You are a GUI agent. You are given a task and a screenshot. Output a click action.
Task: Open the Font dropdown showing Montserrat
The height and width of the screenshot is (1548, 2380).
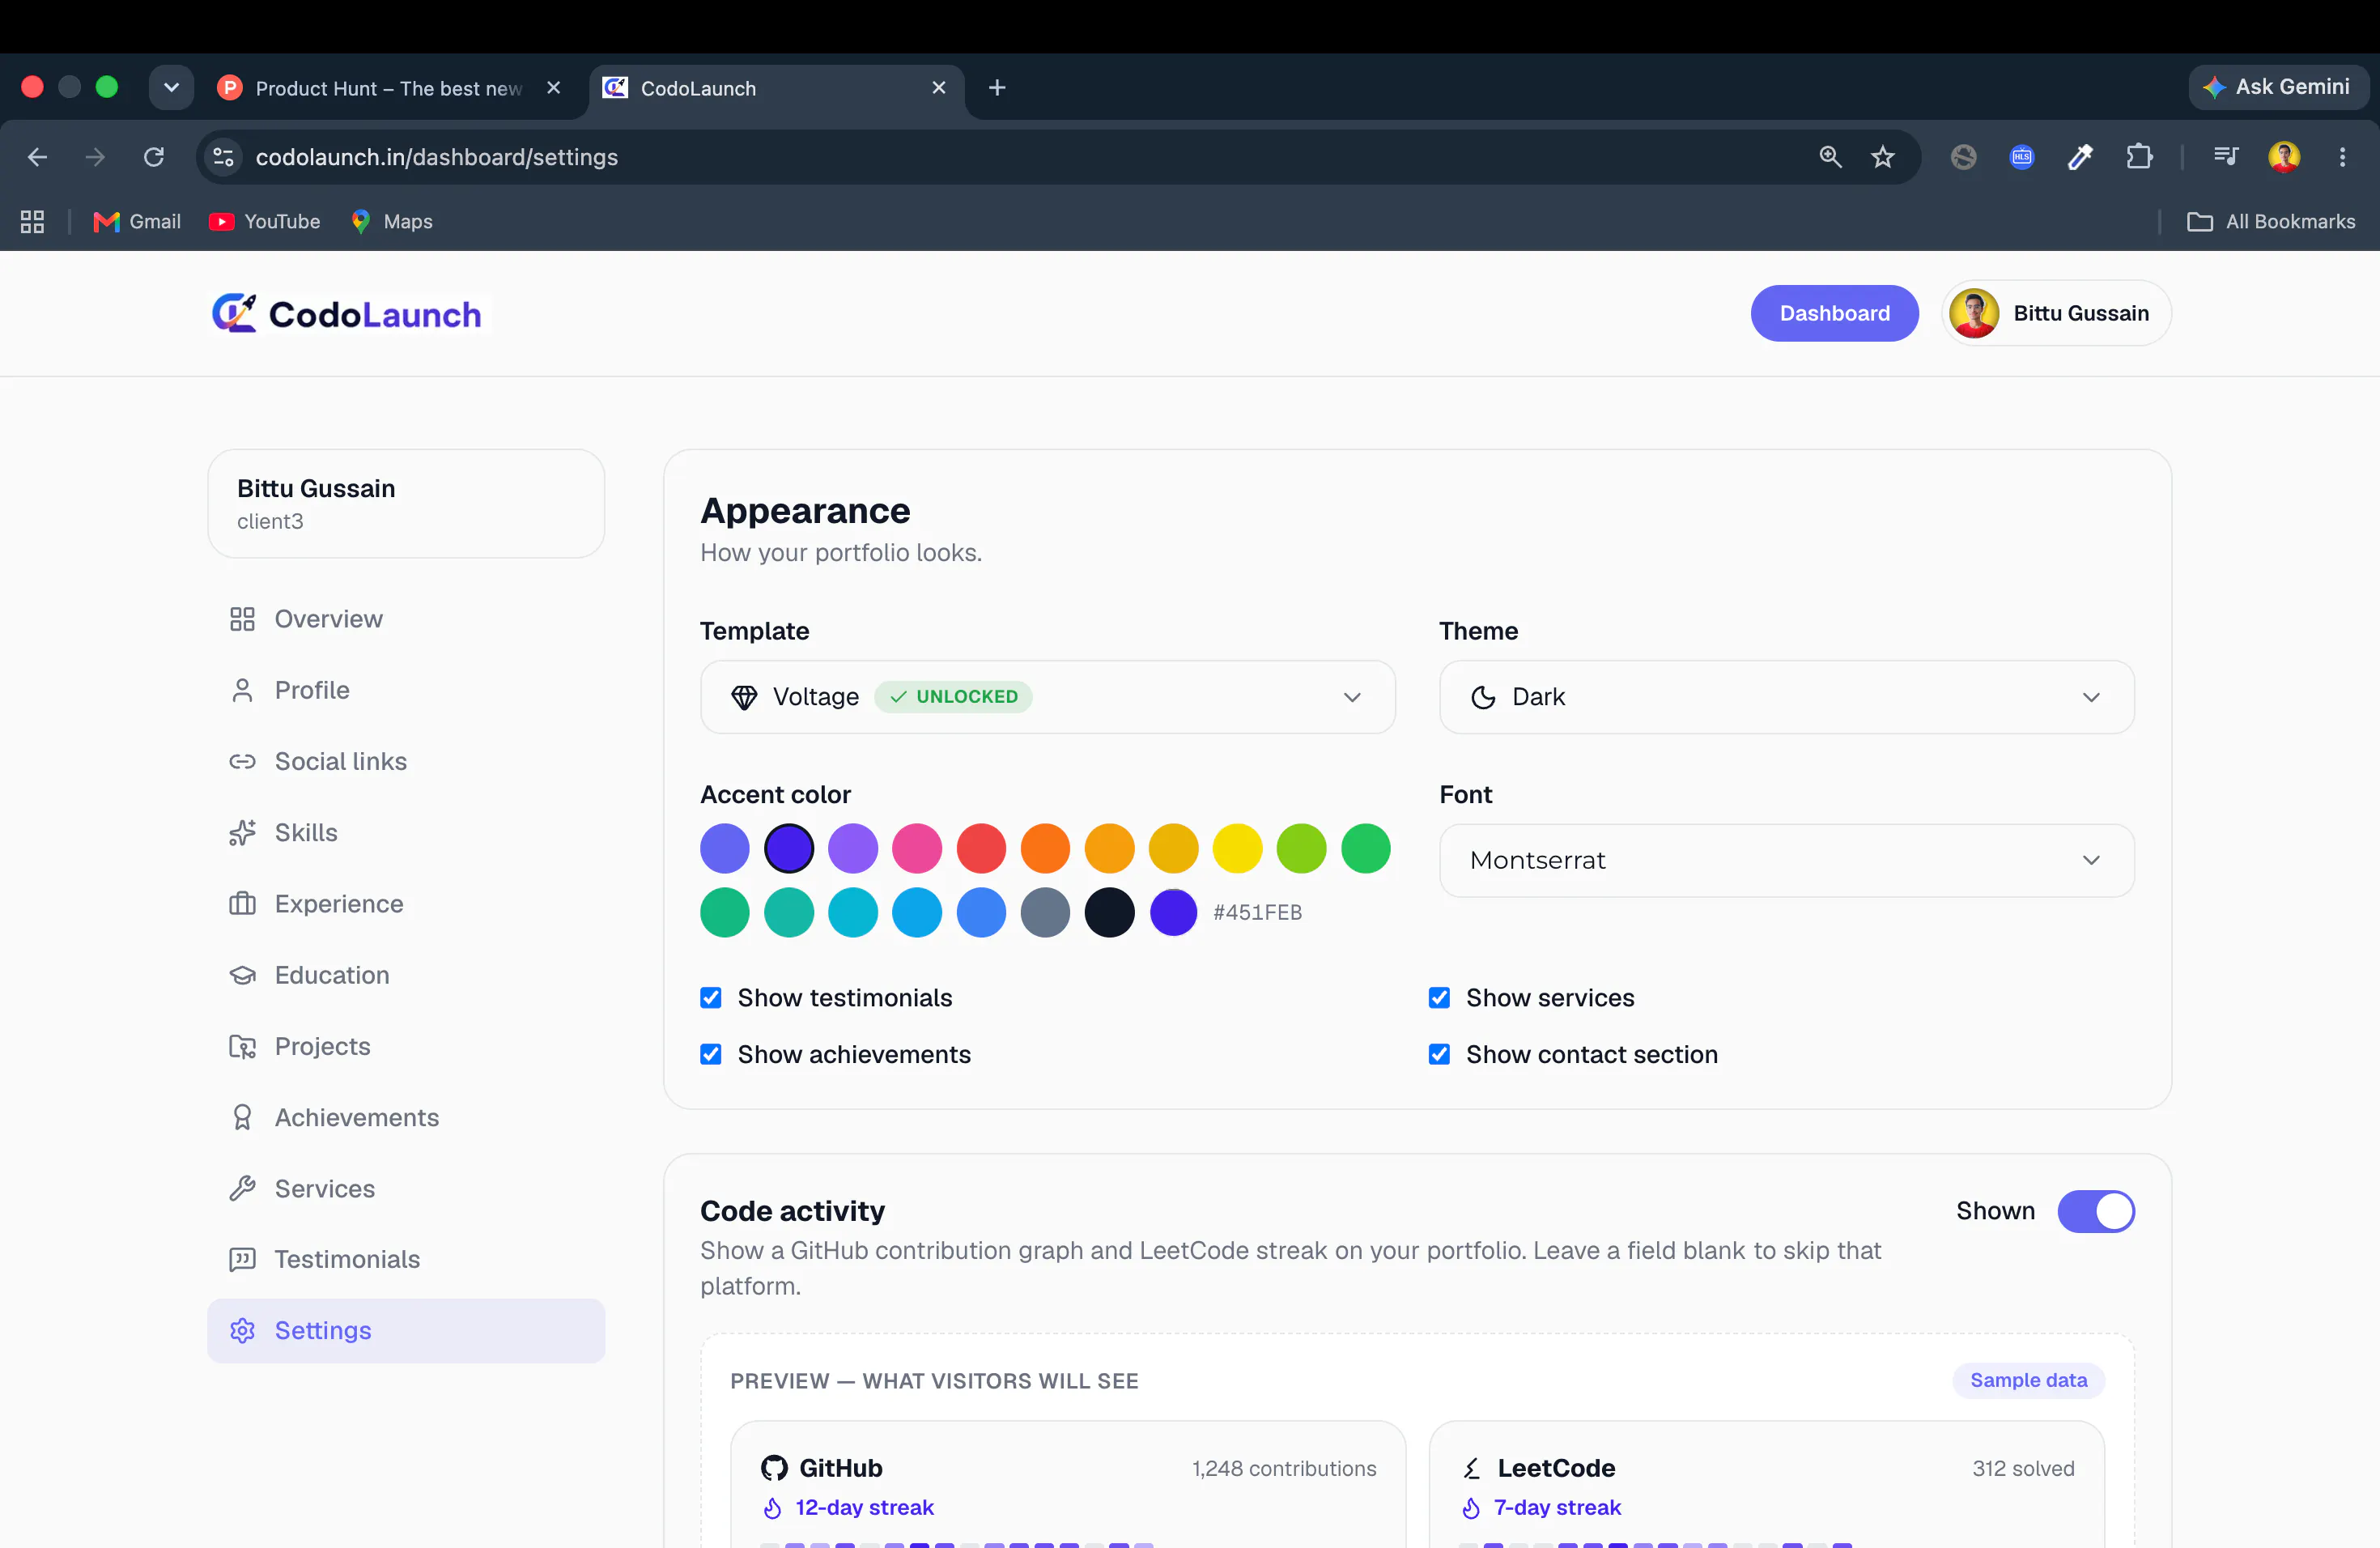[1786, 861]
